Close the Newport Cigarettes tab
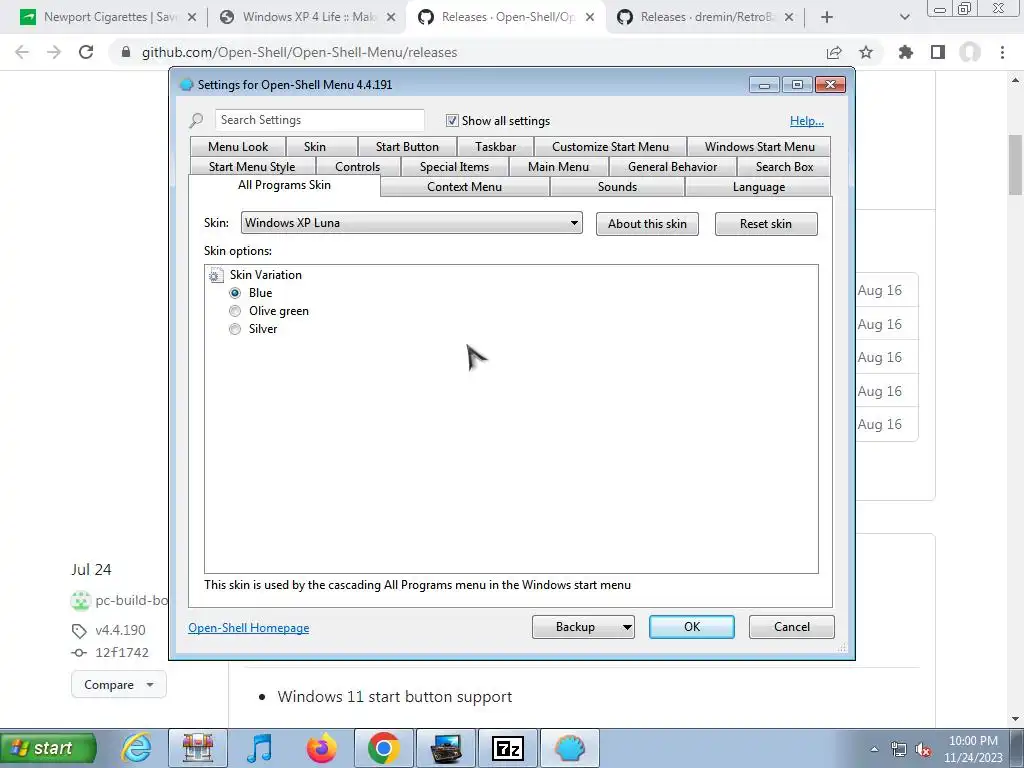 192,17
